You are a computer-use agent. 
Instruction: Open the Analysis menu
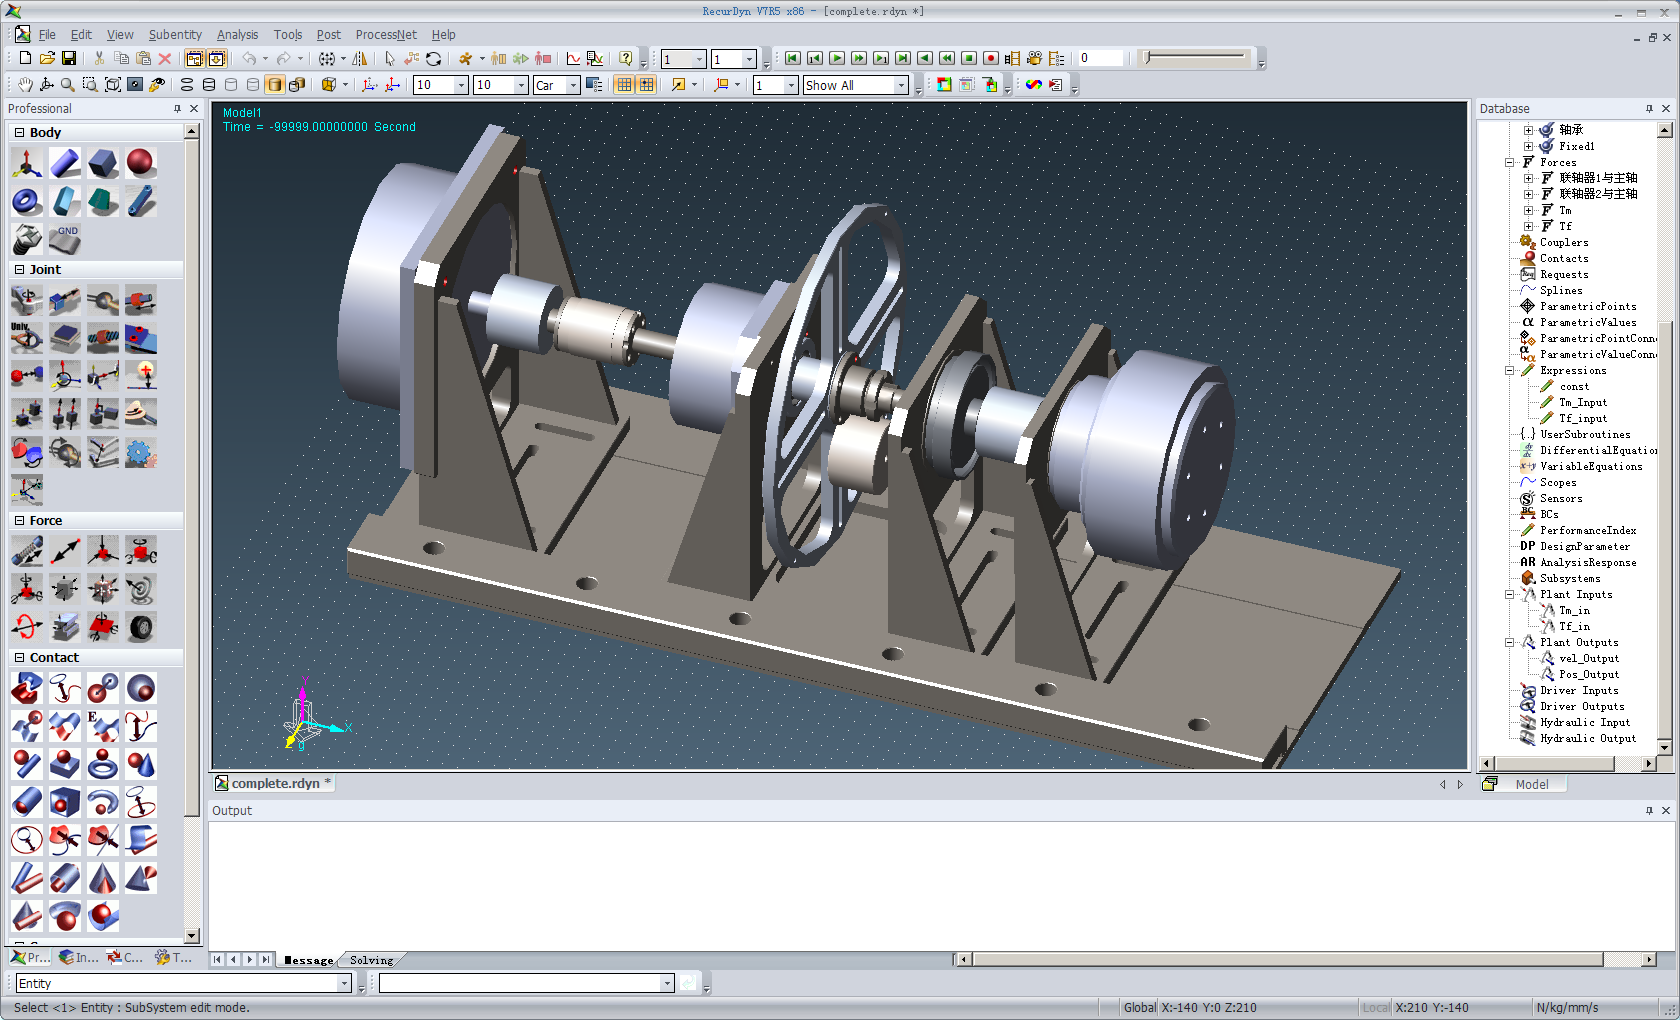click(x=237, y=34)
